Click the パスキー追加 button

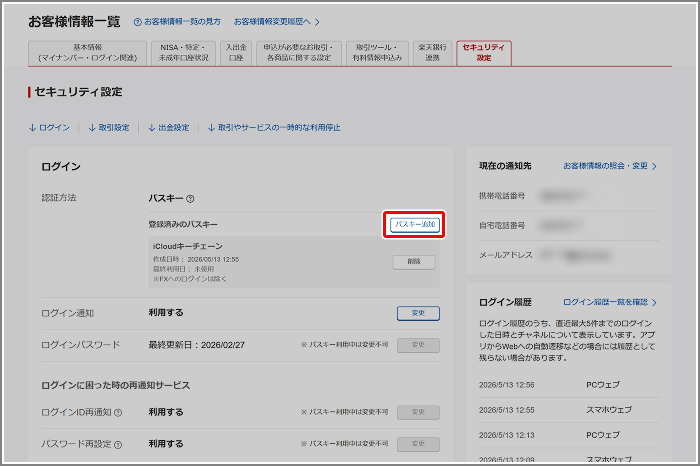[x=415, y=225]
